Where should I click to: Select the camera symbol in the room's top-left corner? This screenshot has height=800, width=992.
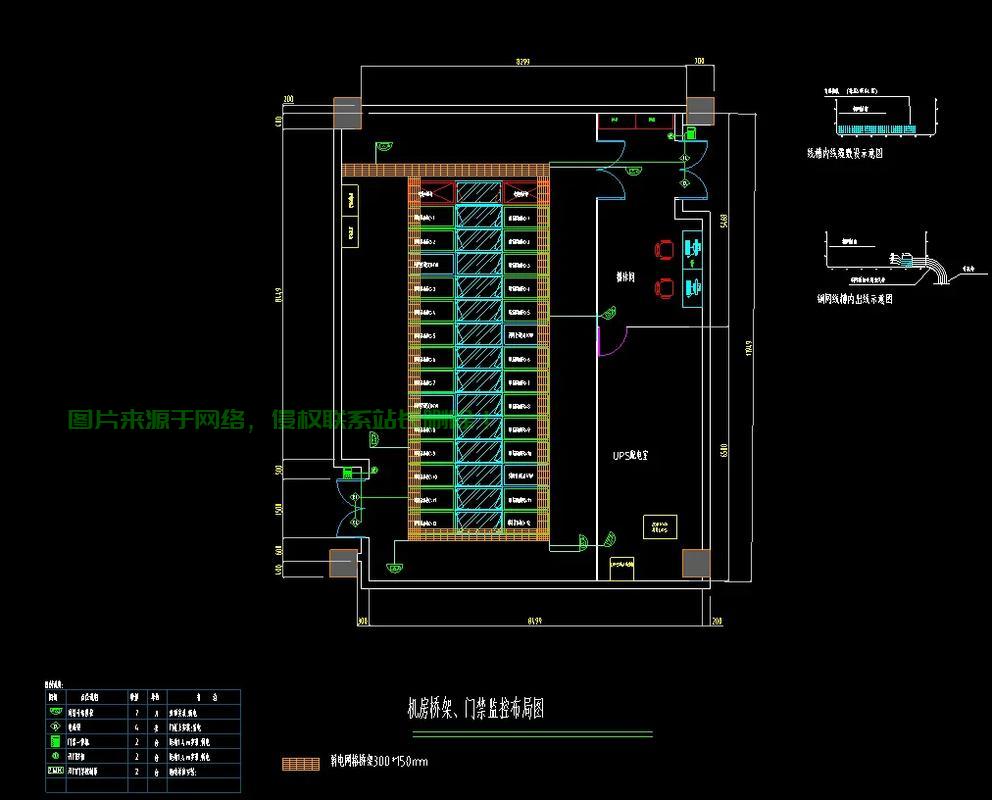384,147
